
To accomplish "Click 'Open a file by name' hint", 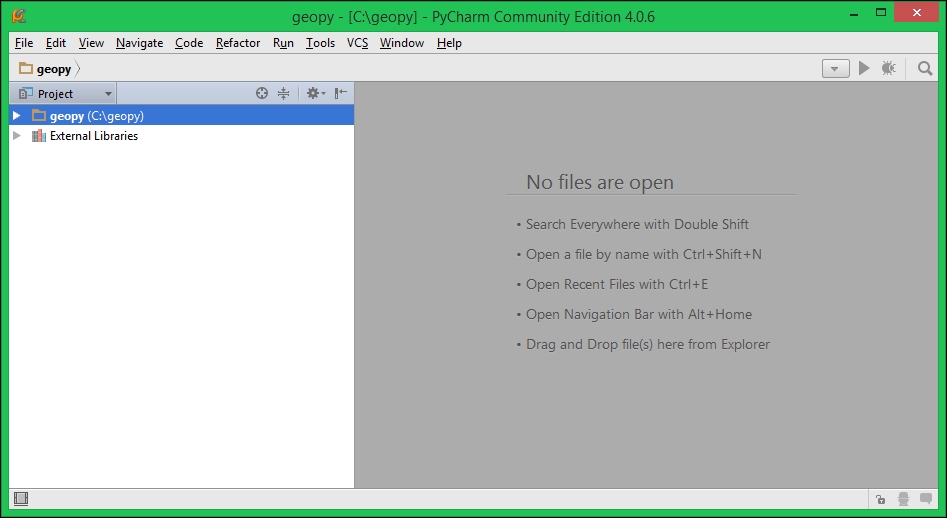I will 644,254.
